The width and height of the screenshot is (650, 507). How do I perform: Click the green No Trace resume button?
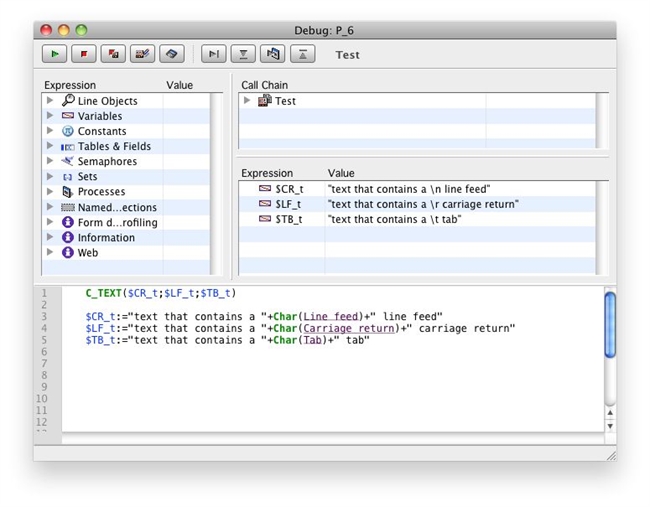click(54, 54)
